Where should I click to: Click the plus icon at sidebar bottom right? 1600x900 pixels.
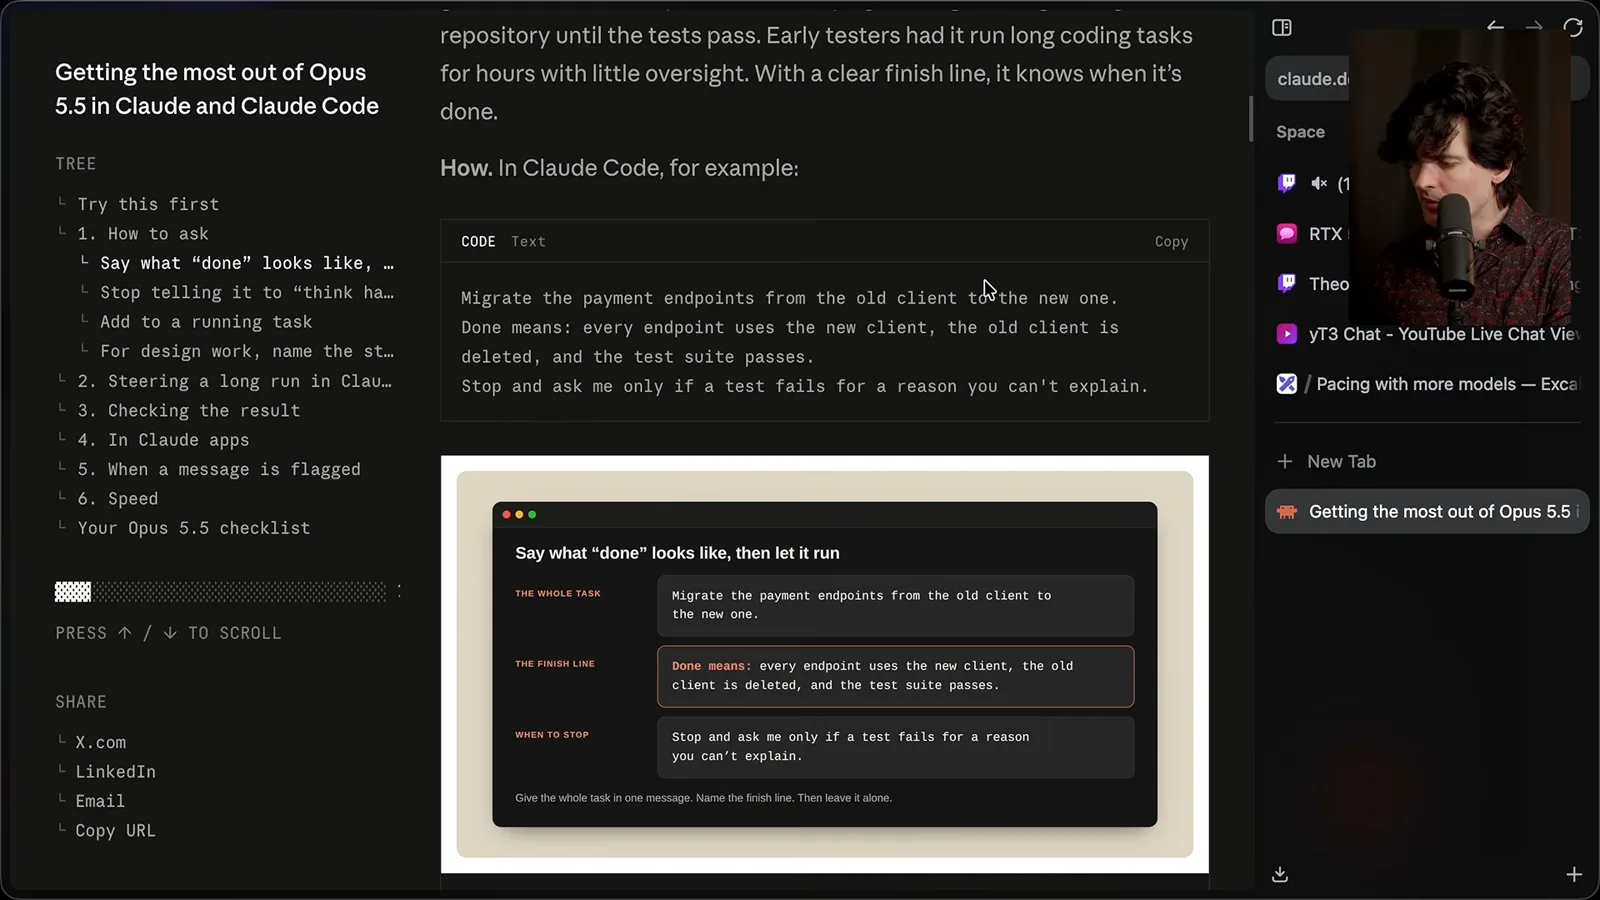[x=1574, y=875]
